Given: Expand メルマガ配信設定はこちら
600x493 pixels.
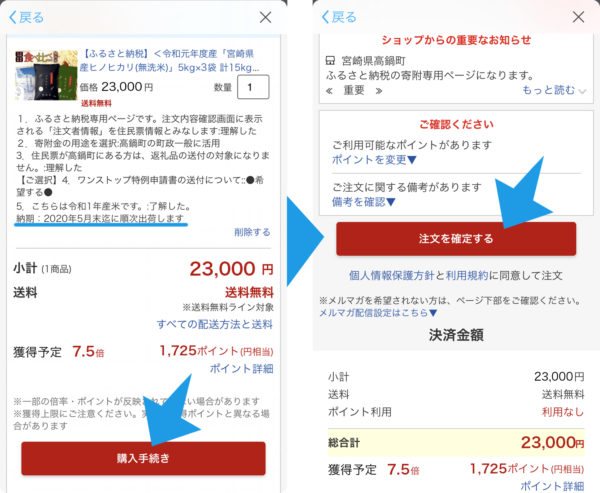Looking at the screenshot, I should [x=378, y=313].
